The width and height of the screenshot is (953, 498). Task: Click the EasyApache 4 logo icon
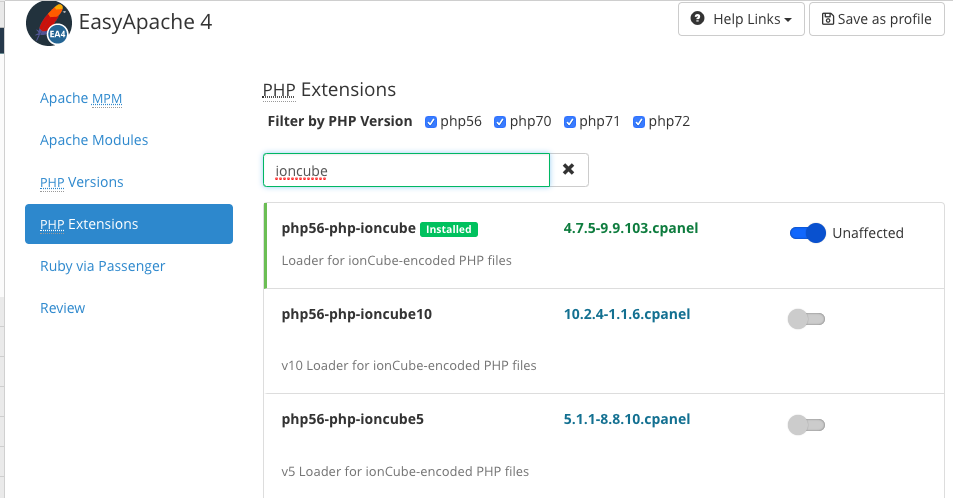[49, 24]
